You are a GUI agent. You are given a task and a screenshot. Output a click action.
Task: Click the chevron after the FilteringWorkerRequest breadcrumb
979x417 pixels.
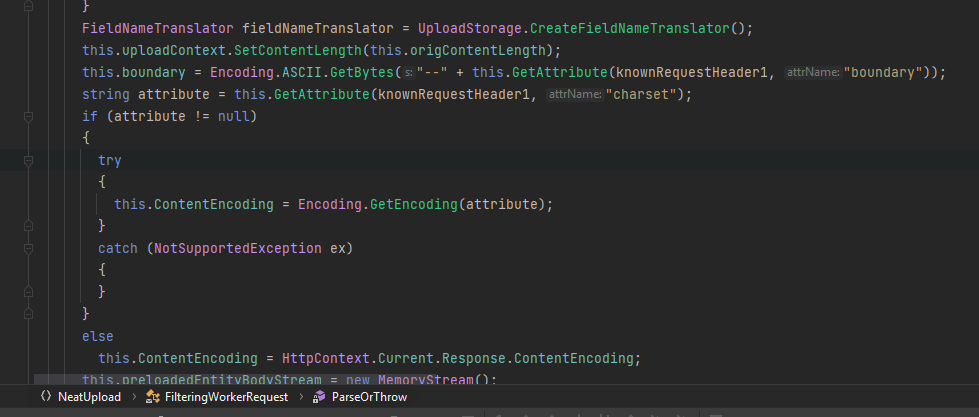coord(299,397)
